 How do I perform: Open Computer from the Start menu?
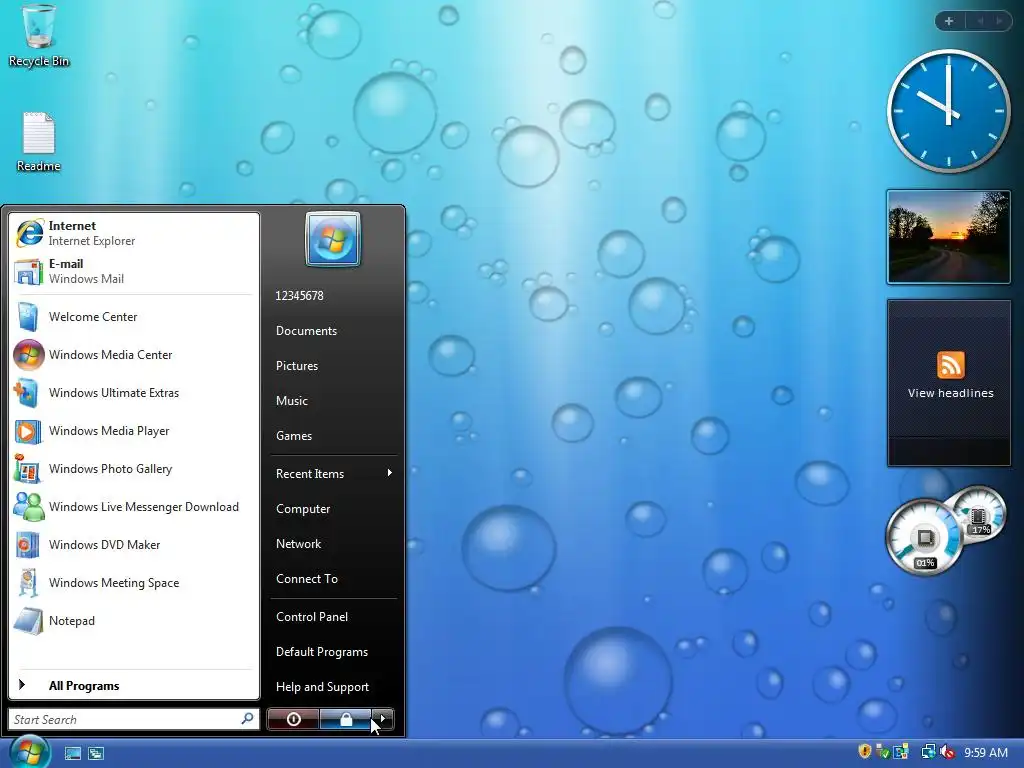pyautogui.click(x=333, y=509)
